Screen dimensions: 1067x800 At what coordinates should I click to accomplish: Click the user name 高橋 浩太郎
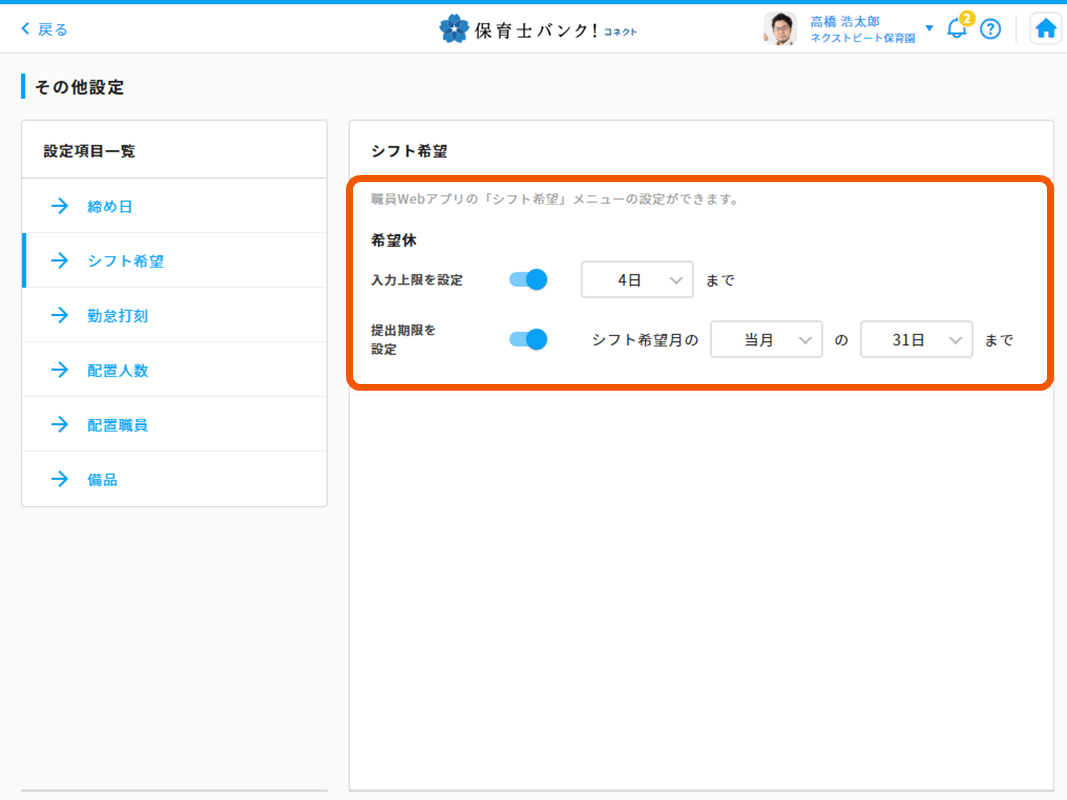coord(844,21)
